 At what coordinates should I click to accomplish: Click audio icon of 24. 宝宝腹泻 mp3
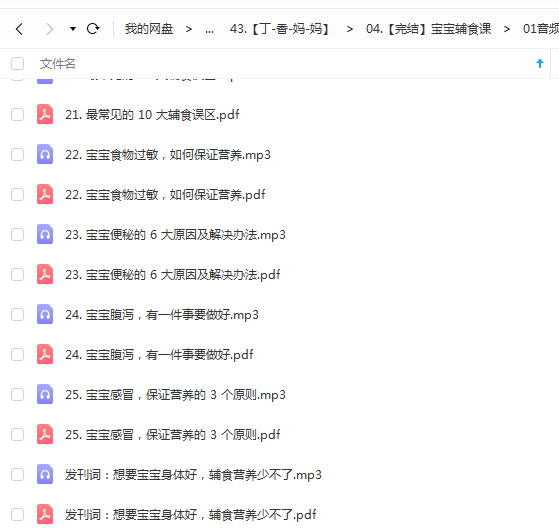(x=45, y=314)
